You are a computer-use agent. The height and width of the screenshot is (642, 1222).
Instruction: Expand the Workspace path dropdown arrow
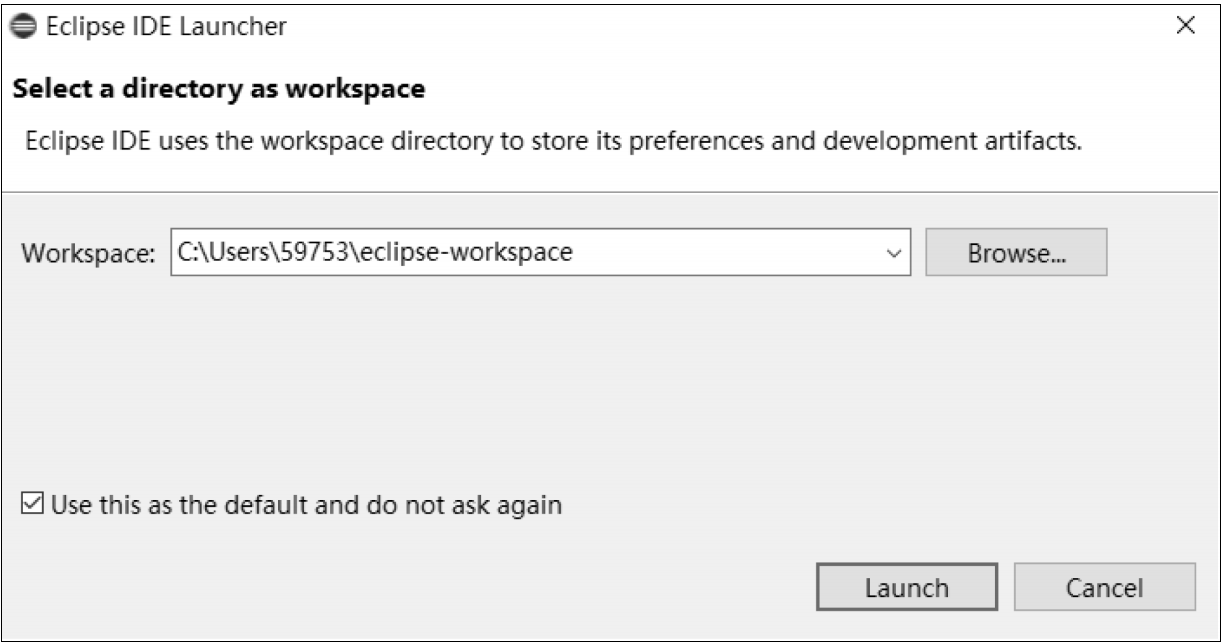click(894, 254)
